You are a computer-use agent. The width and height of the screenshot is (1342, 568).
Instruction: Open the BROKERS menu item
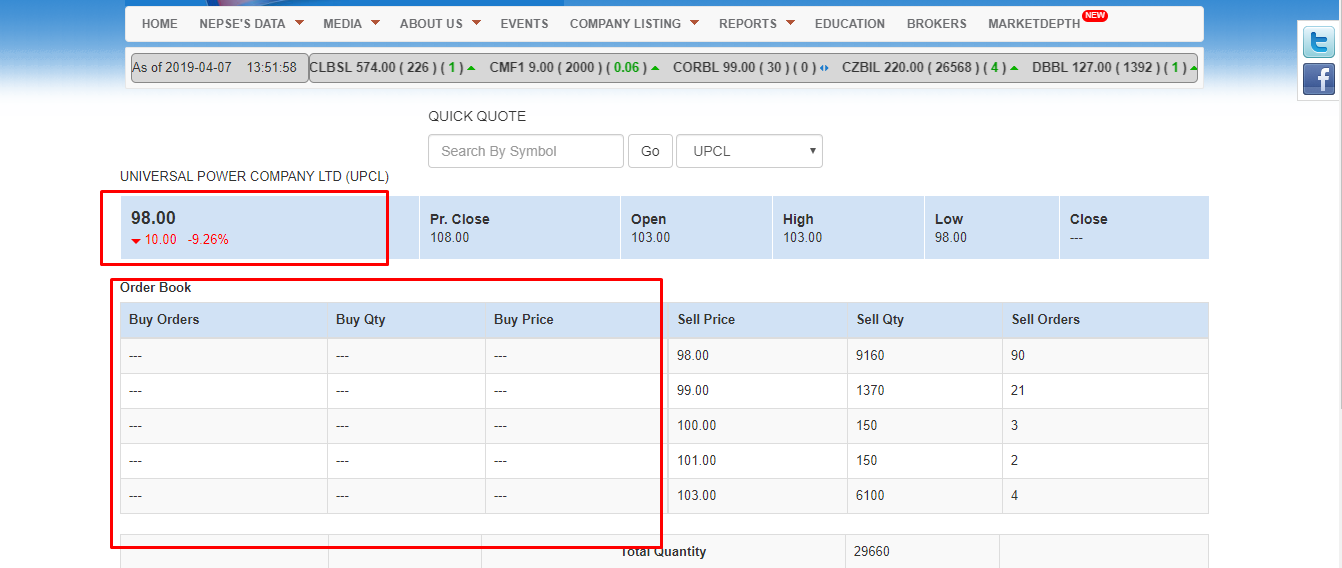pos(936,23)
